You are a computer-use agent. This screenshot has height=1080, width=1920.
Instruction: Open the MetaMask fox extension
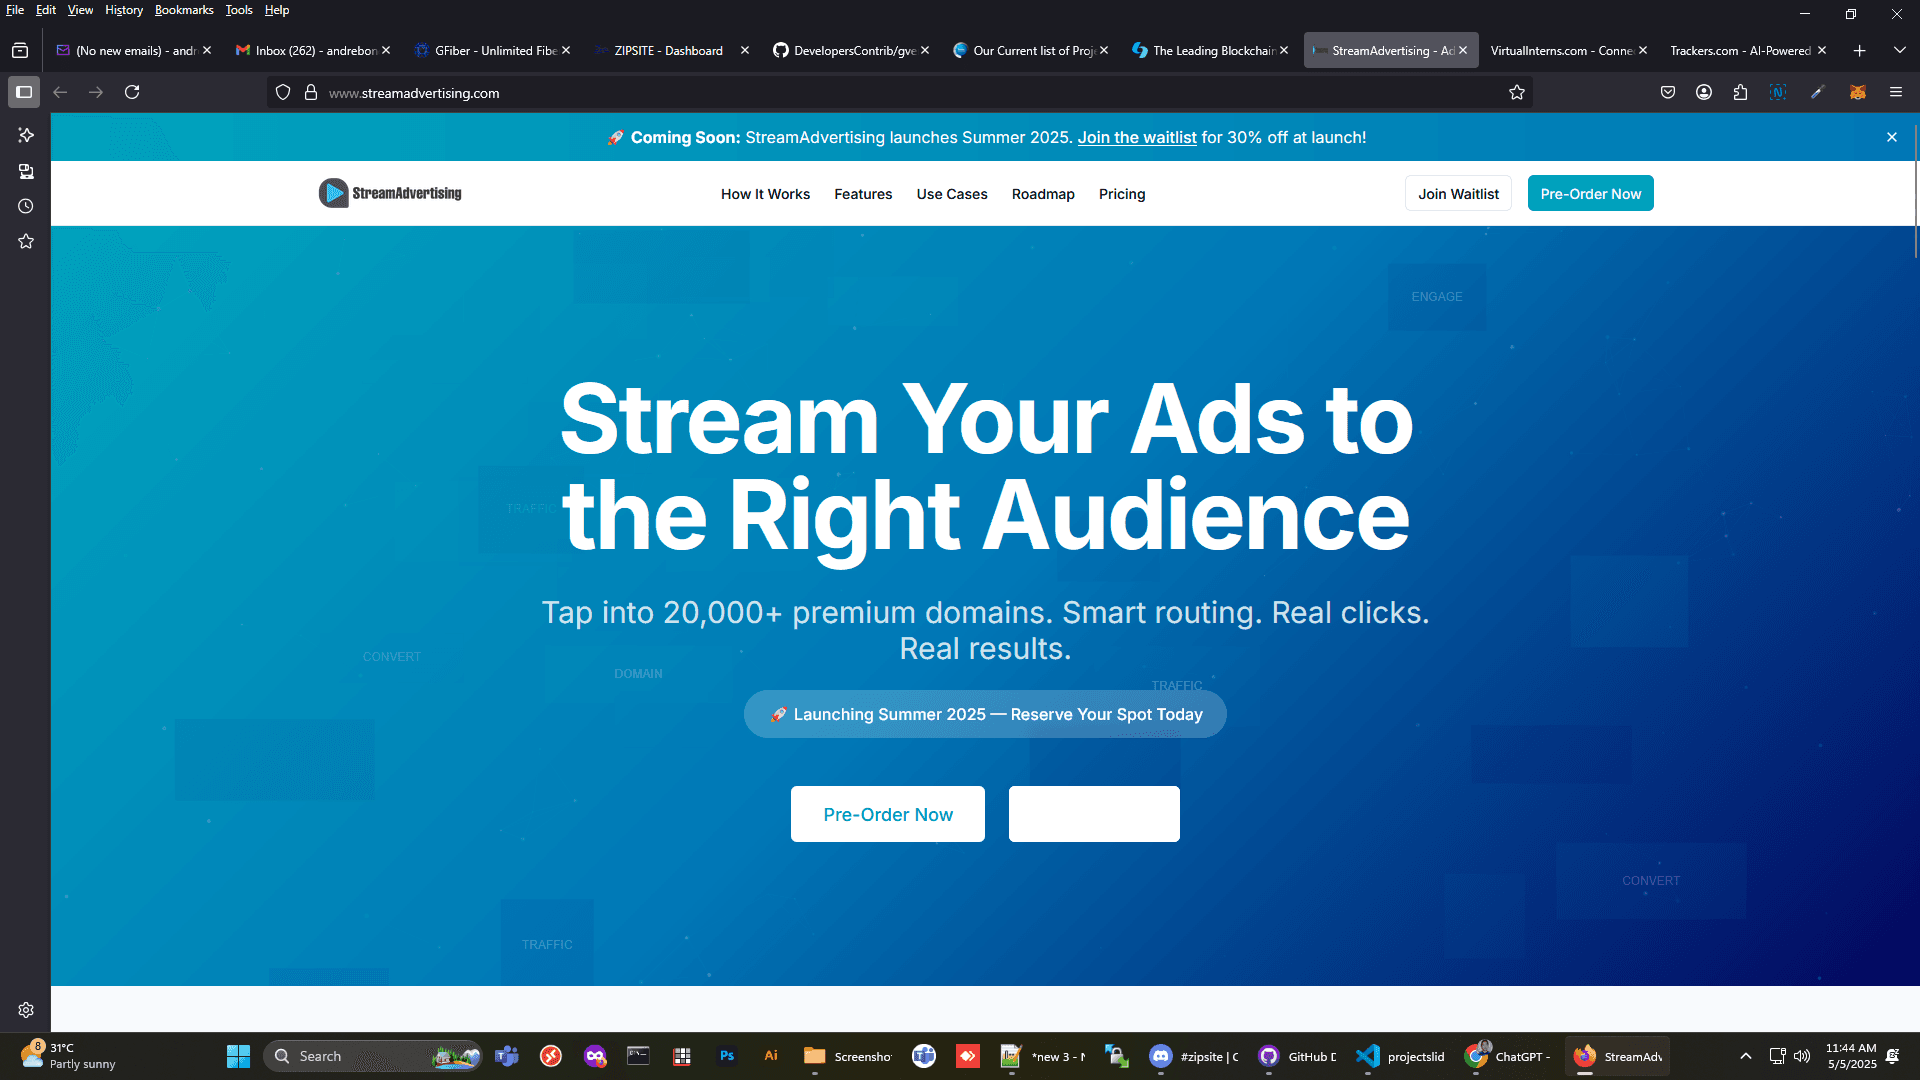[1858, 92]
